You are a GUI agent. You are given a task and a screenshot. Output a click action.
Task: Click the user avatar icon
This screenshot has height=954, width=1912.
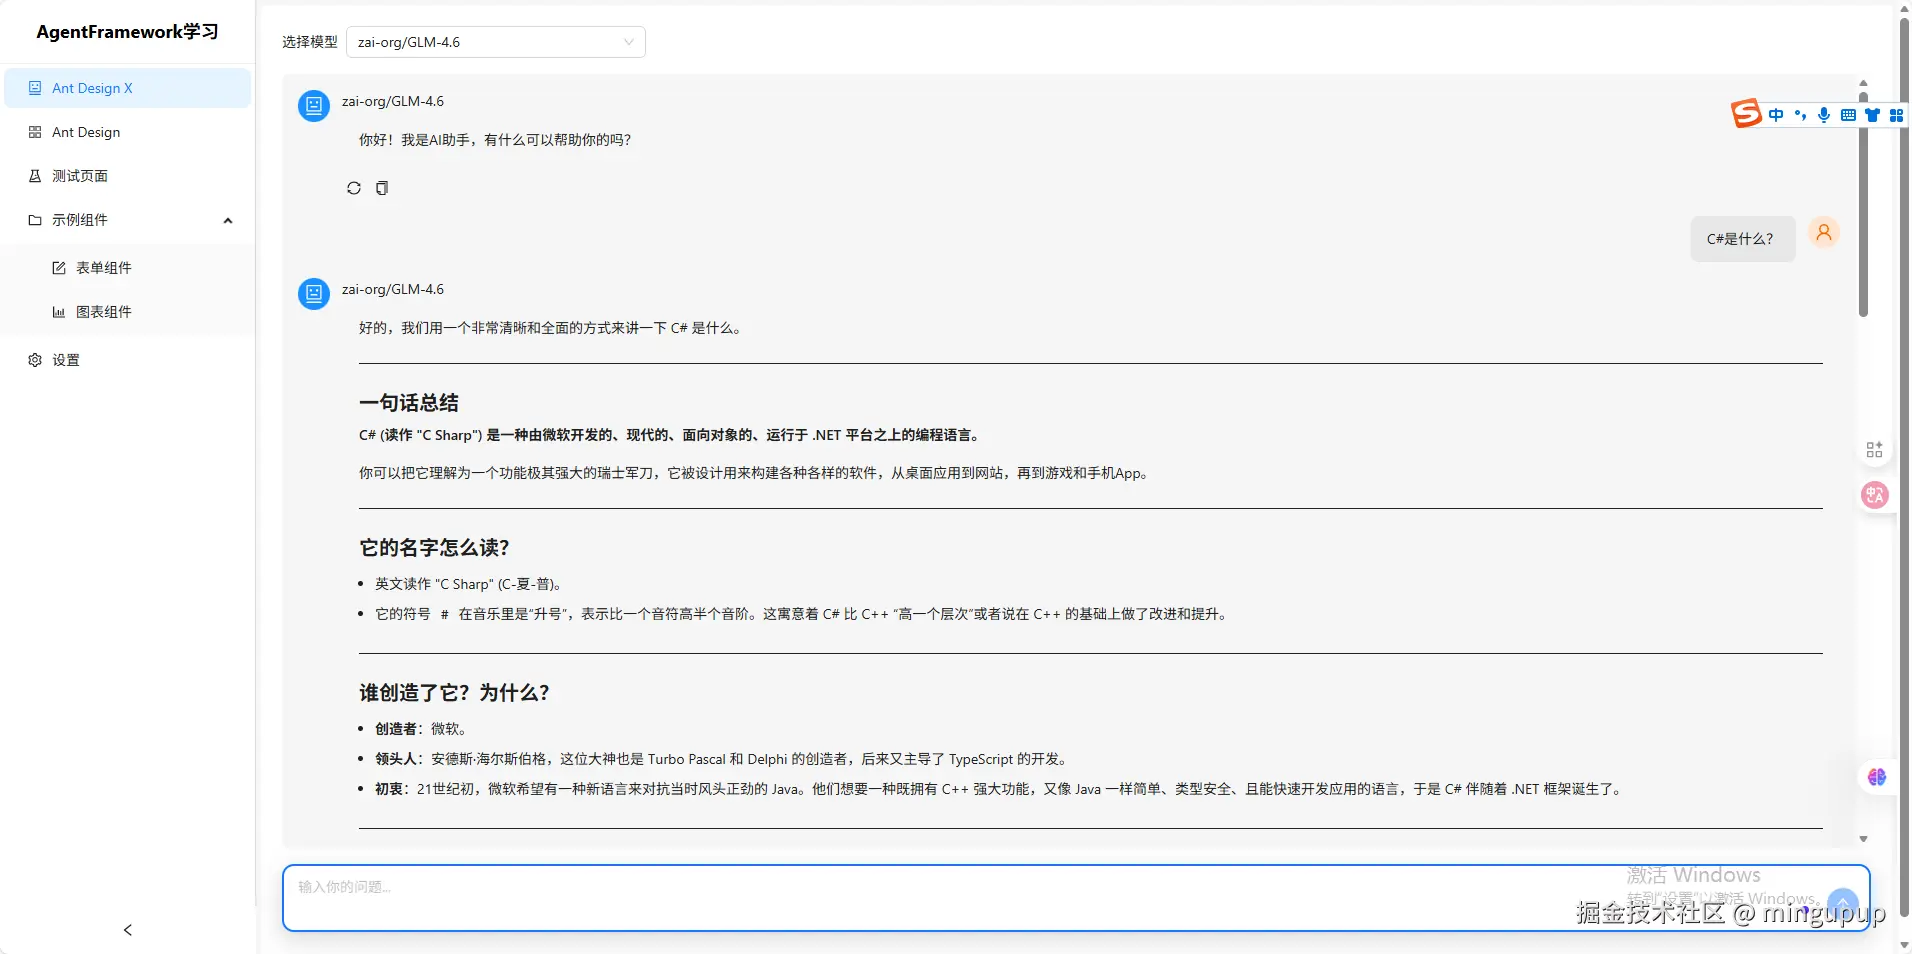pos(1824,233)
